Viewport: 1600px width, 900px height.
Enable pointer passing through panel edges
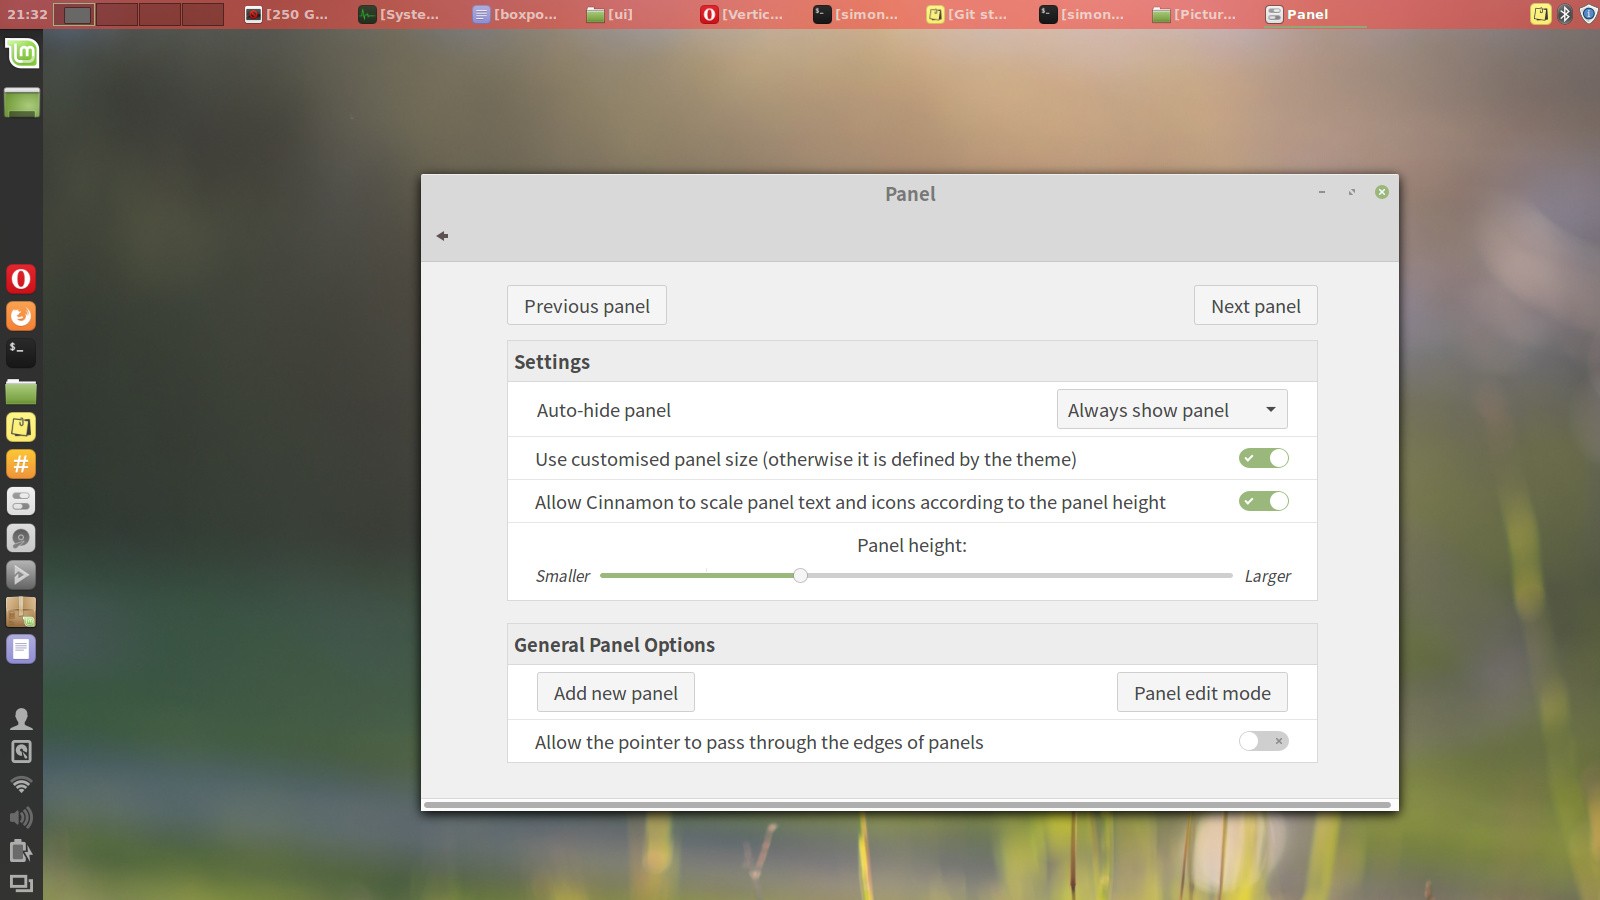tap(1264, 741)
